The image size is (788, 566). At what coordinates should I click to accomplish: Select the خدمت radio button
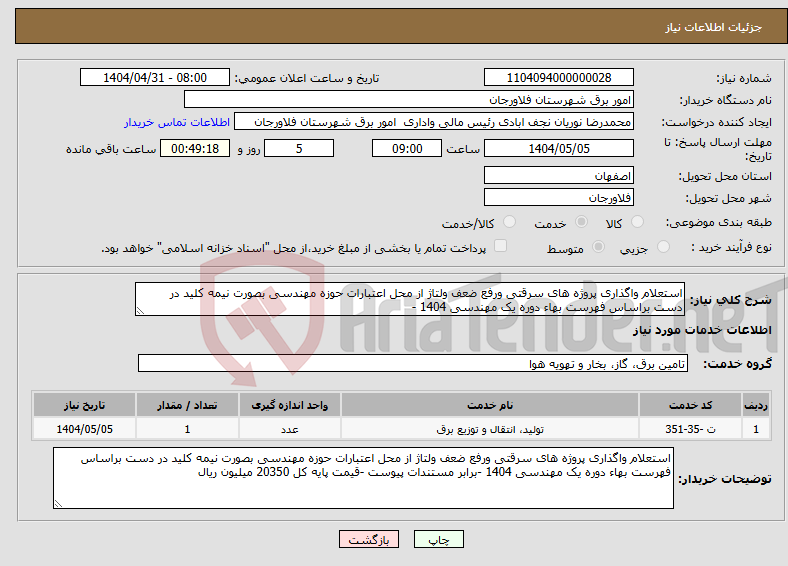[x=581, y=222]
